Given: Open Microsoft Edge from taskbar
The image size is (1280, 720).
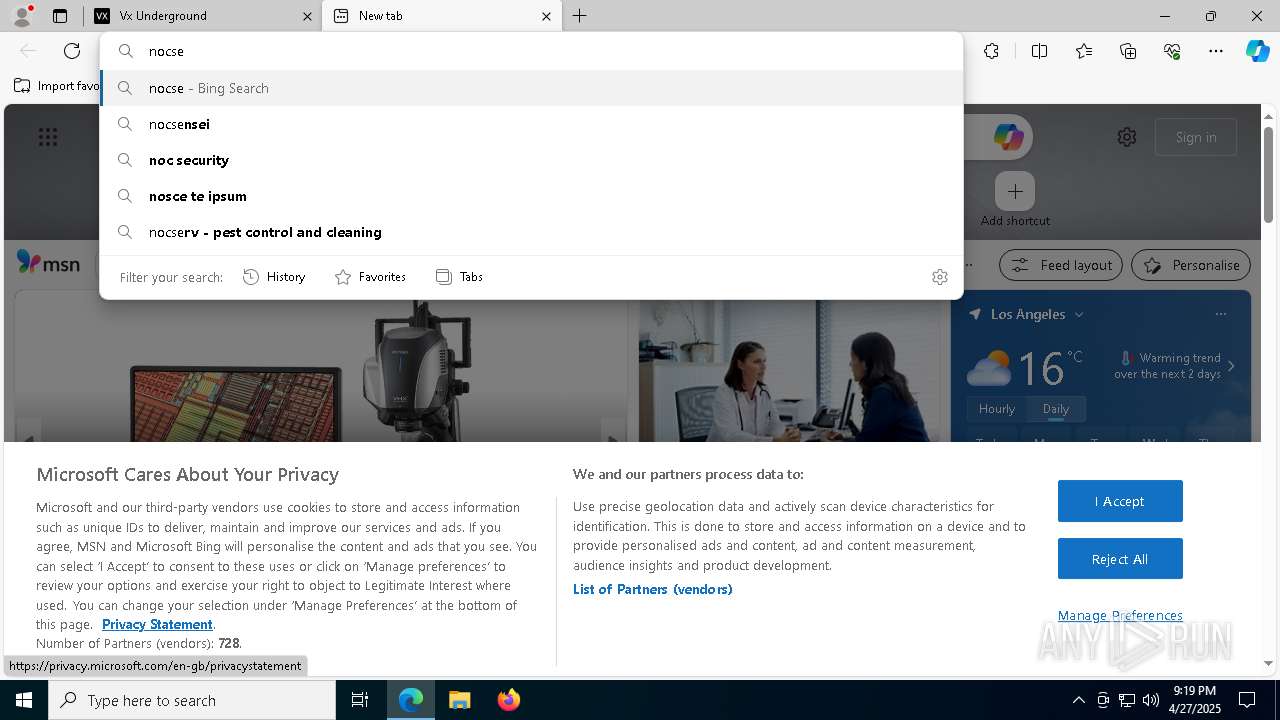Looking at the screenshot, I should 411,700.
